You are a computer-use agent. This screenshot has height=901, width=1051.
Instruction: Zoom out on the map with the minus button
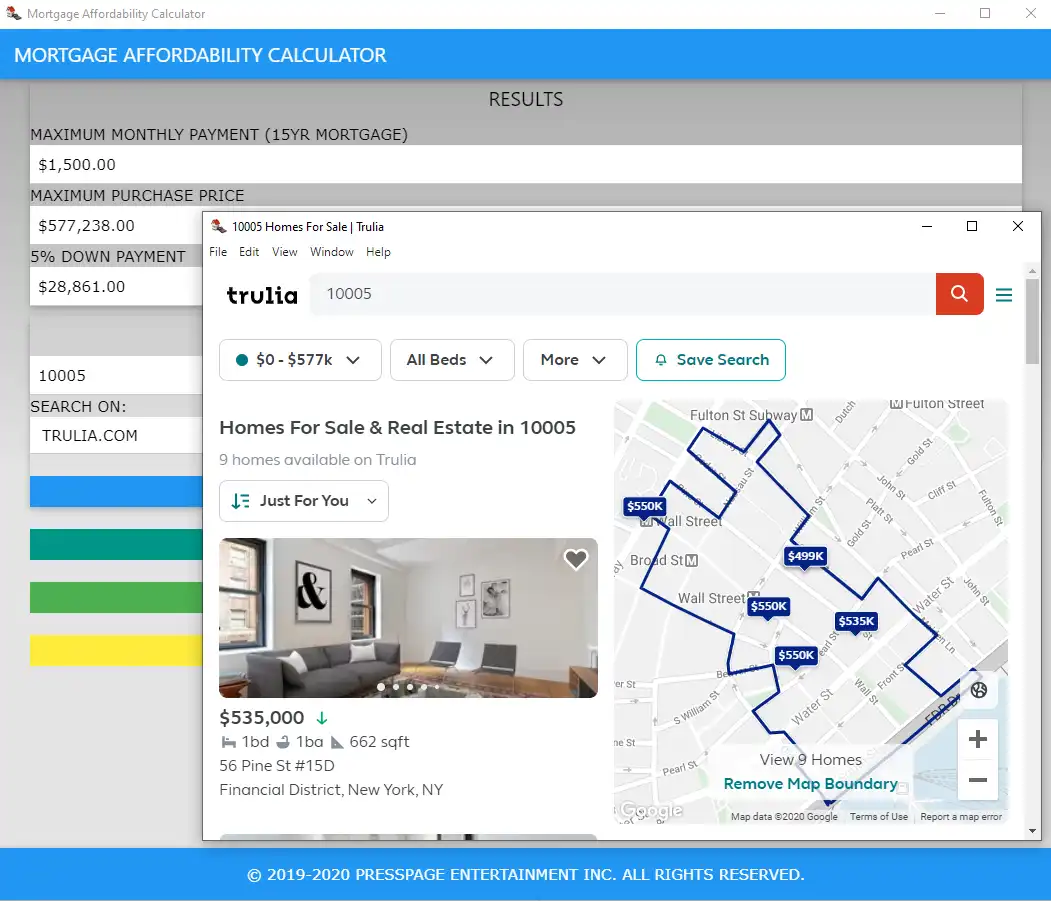(978, 780)
